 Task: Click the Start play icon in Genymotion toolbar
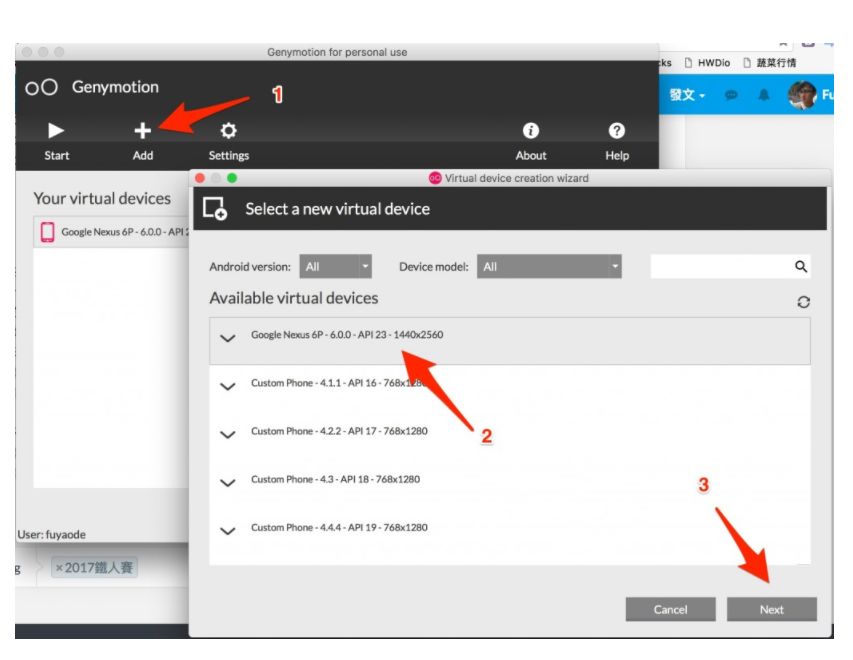pyautogui.click(x=56, y=131)
